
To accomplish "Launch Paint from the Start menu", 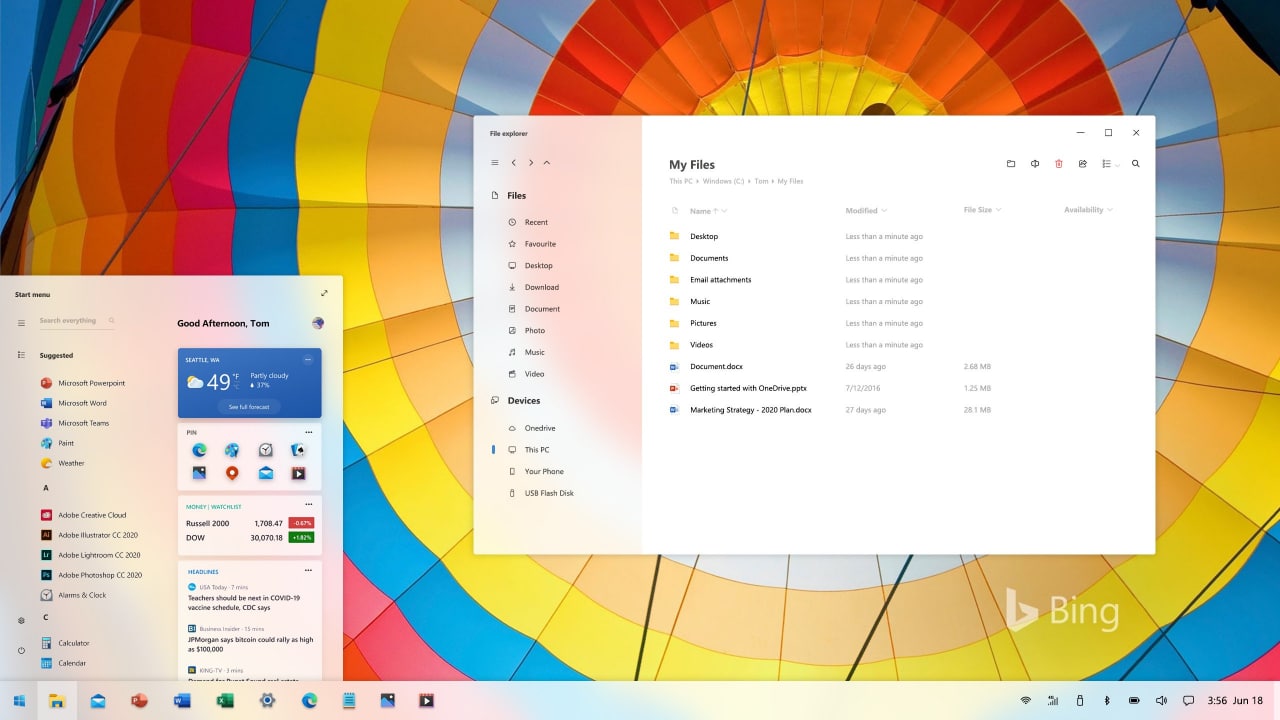I will 57,443.
